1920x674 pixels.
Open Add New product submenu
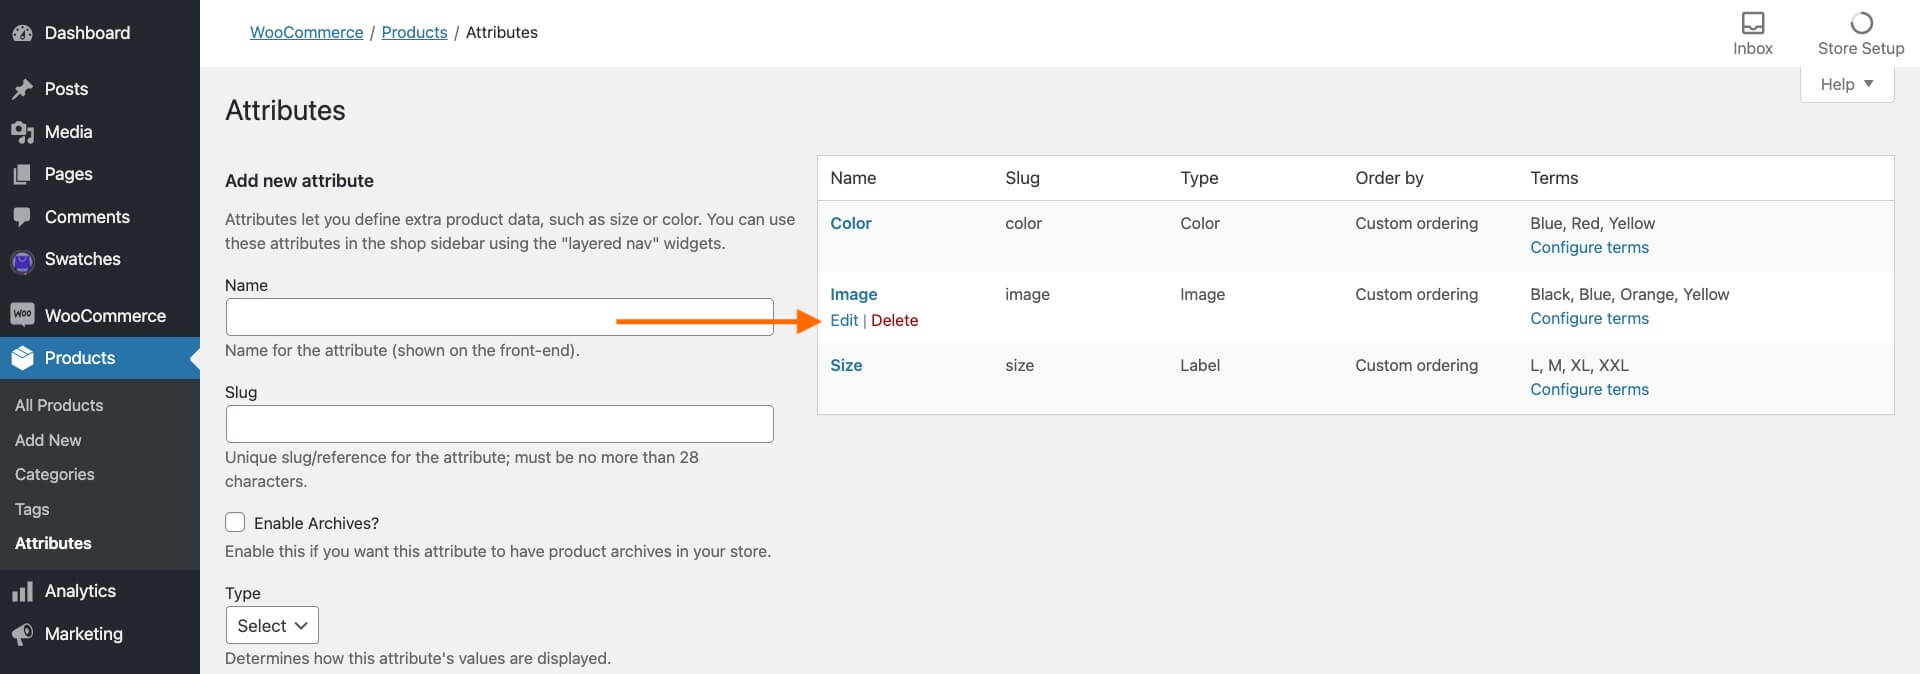click(48, 440)
